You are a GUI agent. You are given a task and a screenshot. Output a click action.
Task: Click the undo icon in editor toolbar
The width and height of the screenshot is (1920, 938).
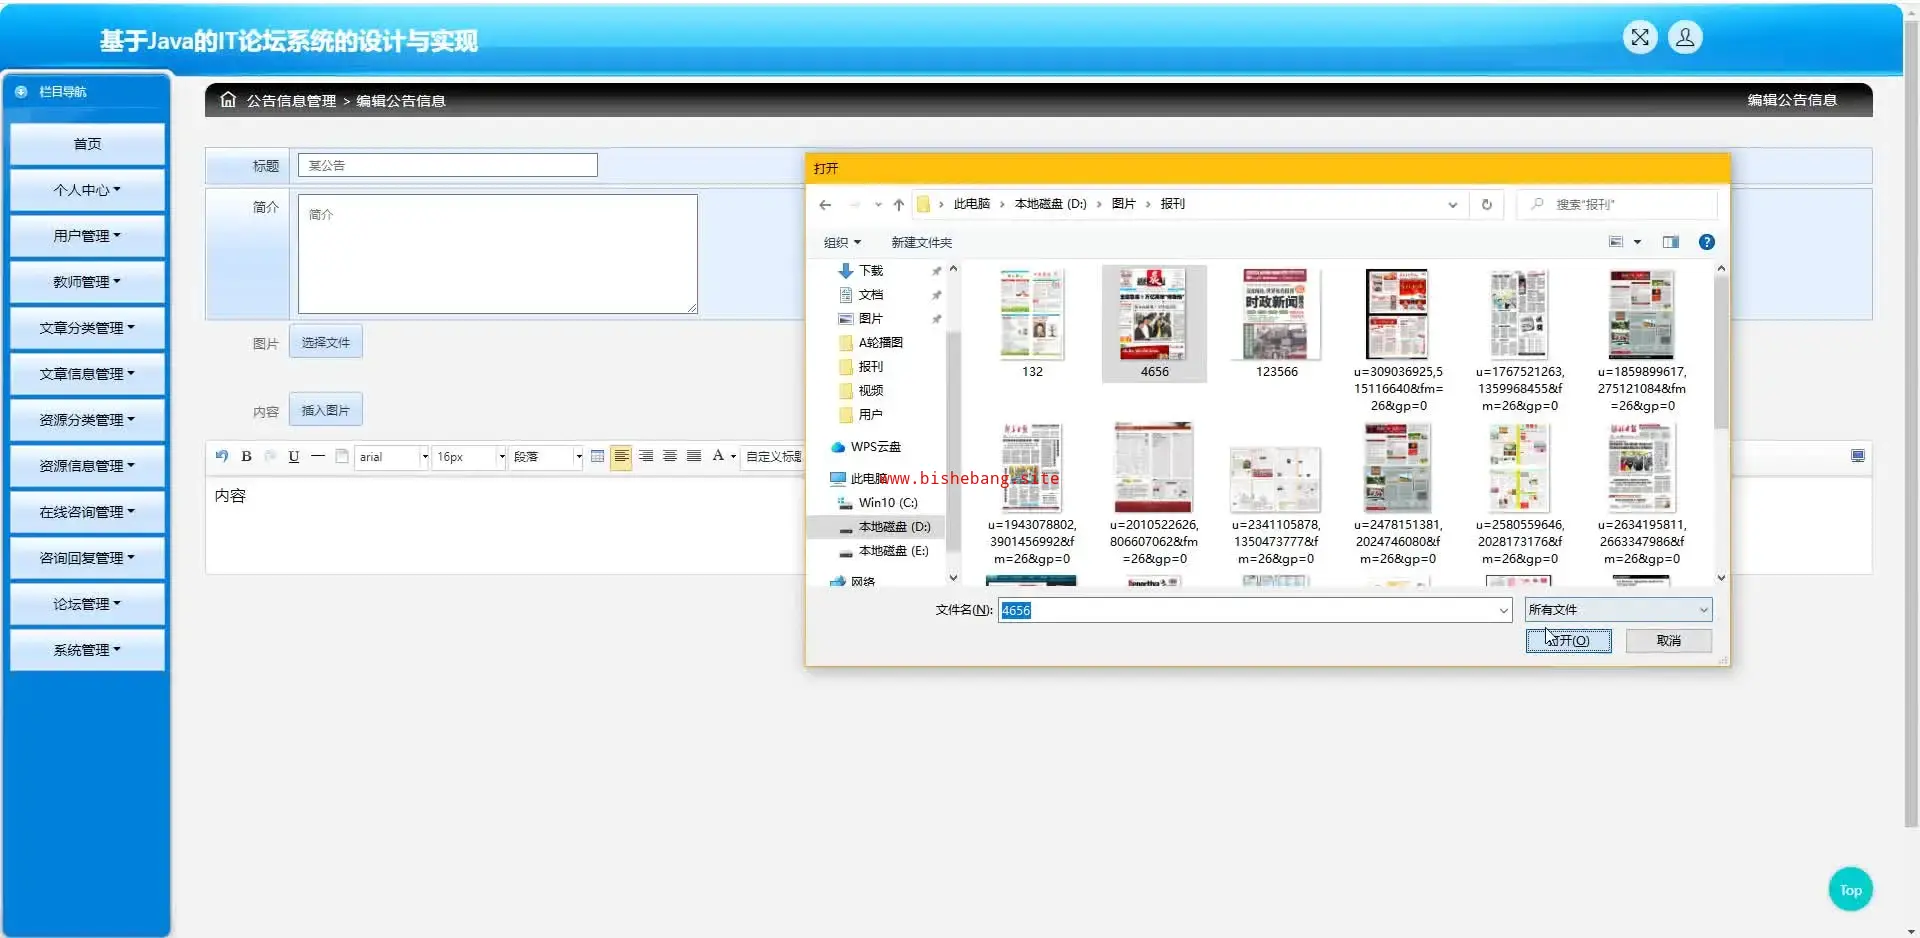coord(222,456)
